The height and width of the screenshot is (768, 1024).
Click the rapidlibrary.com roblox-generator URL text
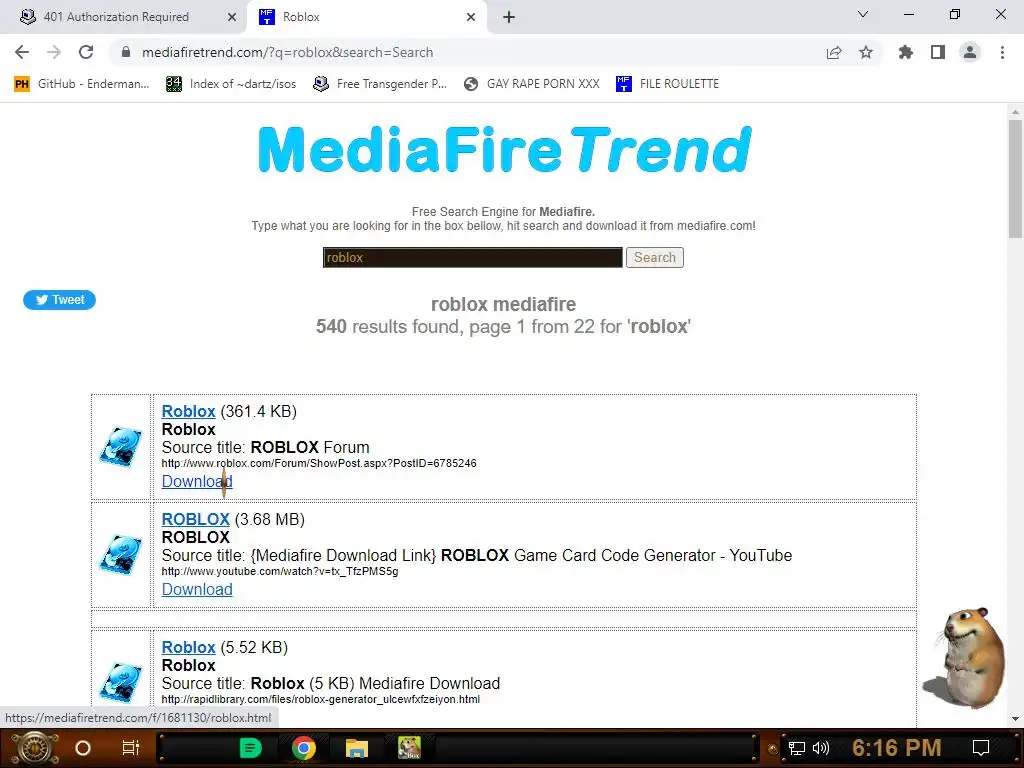coord(321,699)
